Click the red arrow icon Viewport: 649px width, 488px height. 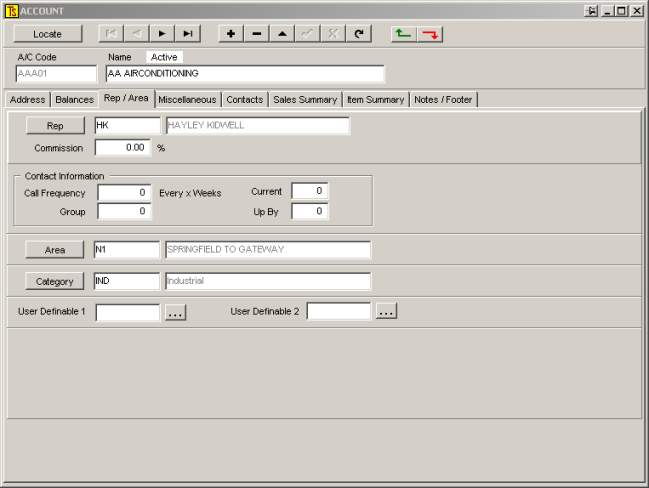coord(430,34)
